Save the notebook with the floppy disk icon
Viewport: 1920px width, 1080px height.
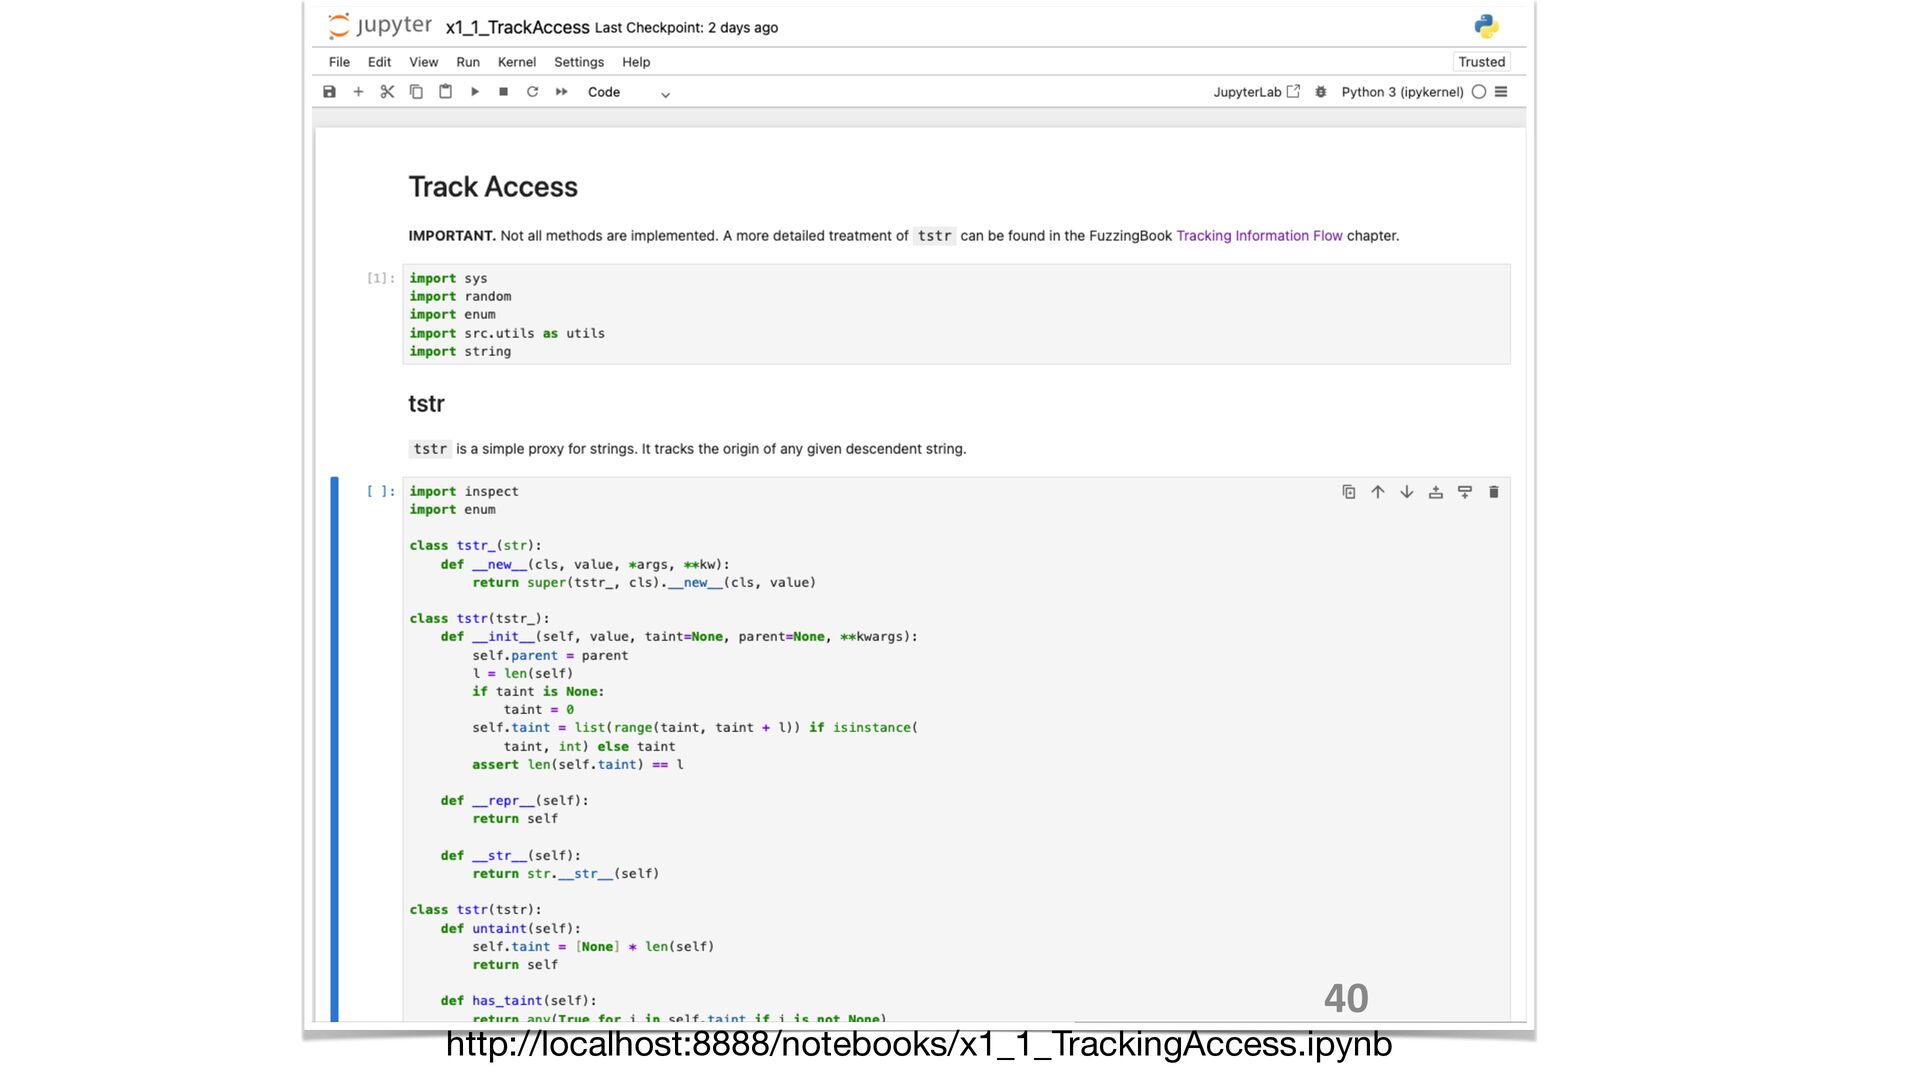tap(329, 92)
